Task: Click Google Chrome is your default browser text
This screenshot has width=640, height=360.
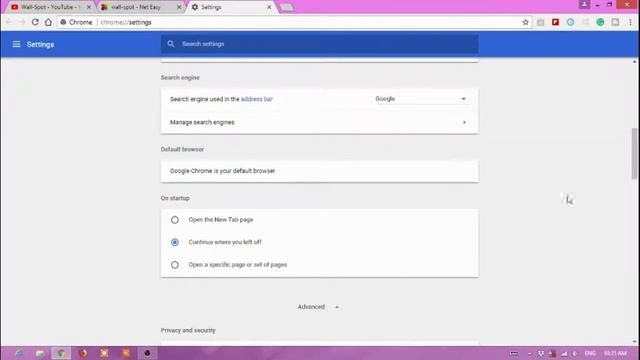Action: [222, 171]
